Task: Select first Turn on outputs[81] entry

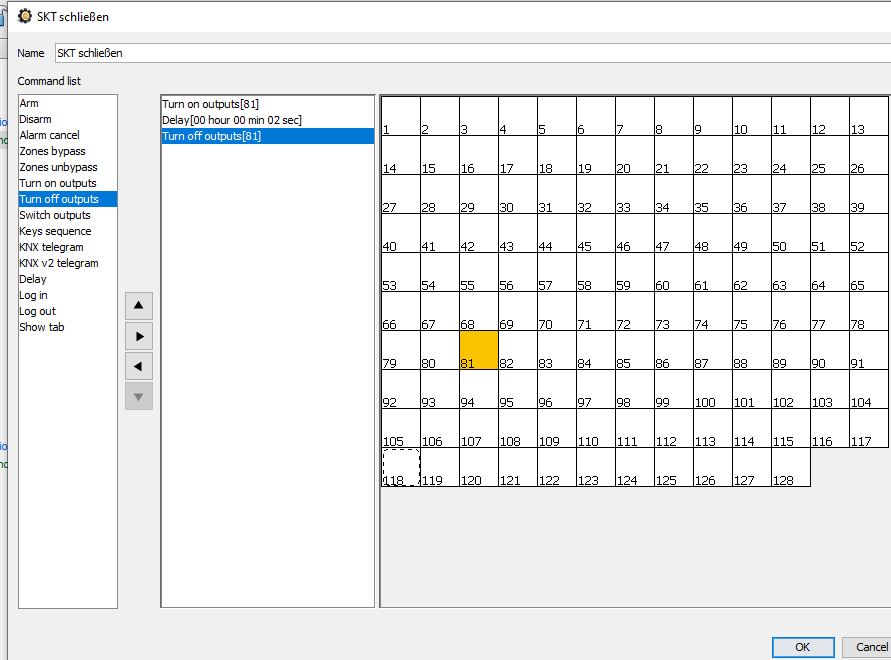Action: (x=211, y=104)
